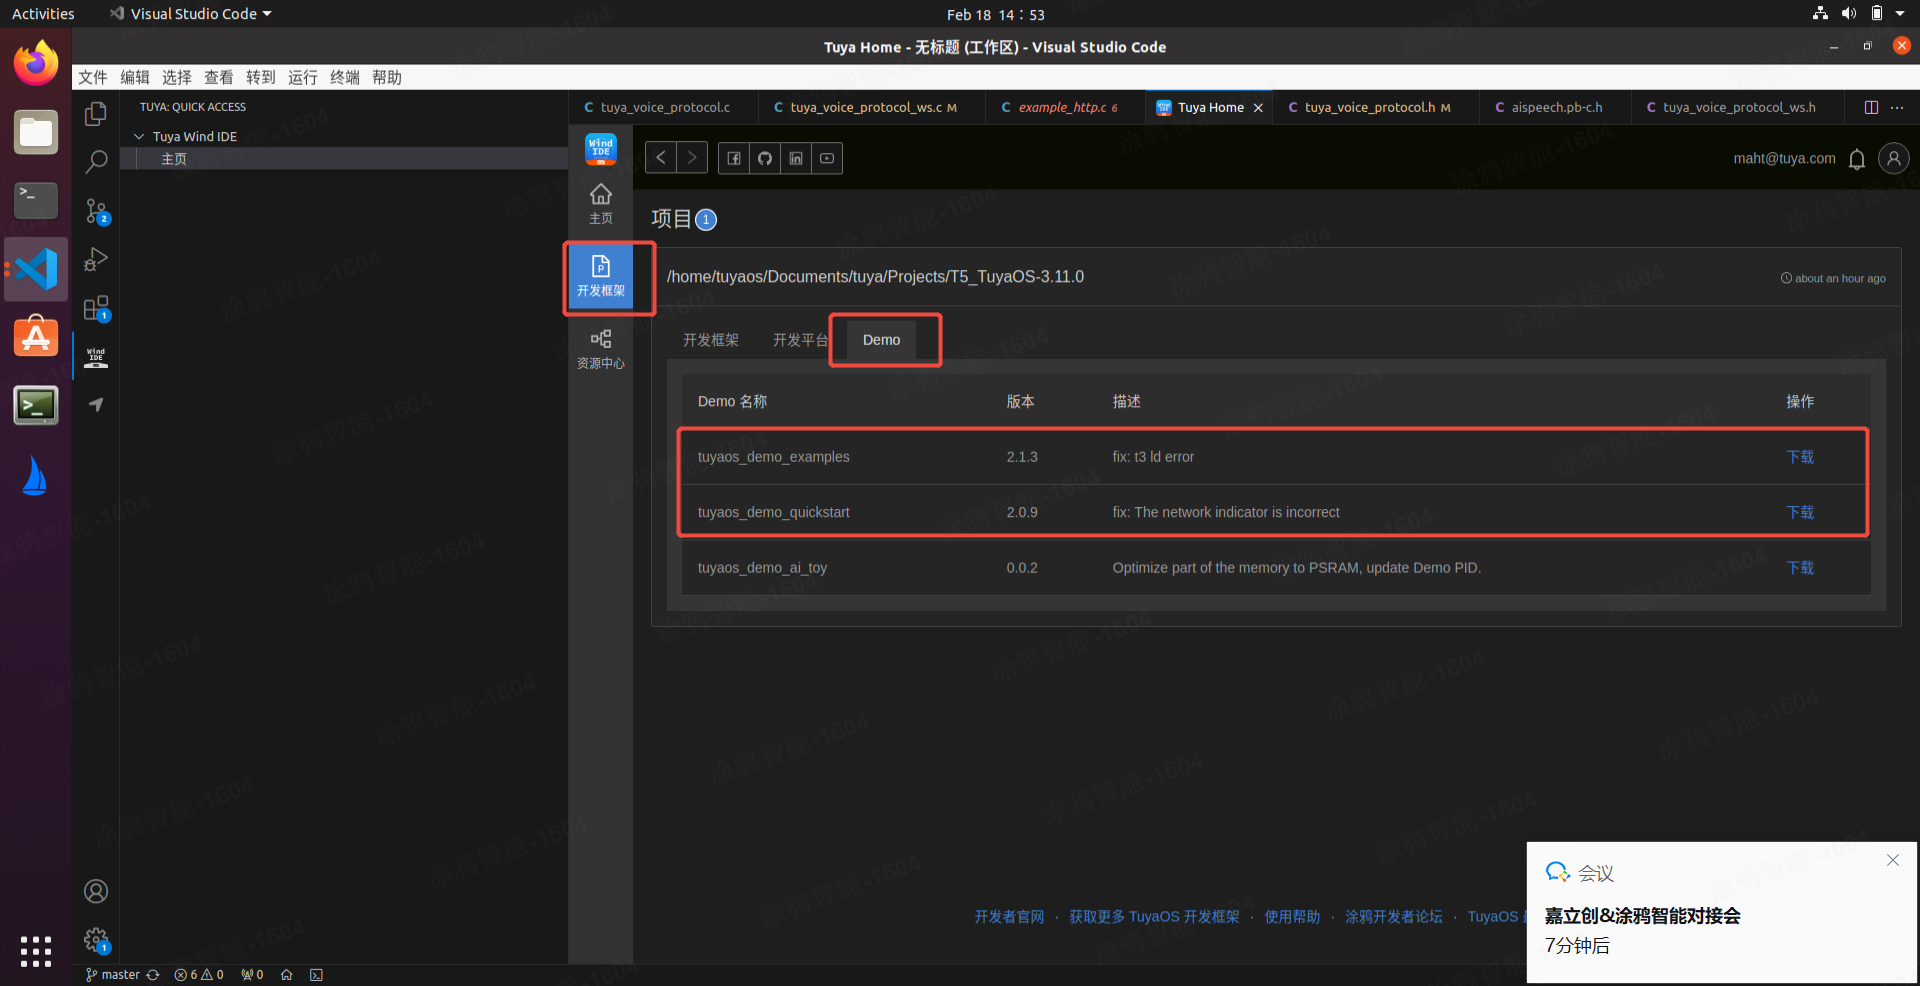Download tuyaos_demo_quickstart via 下载
This screenshot has width=1920, height=986.
pyautogui.click(x=1800, y=512)
